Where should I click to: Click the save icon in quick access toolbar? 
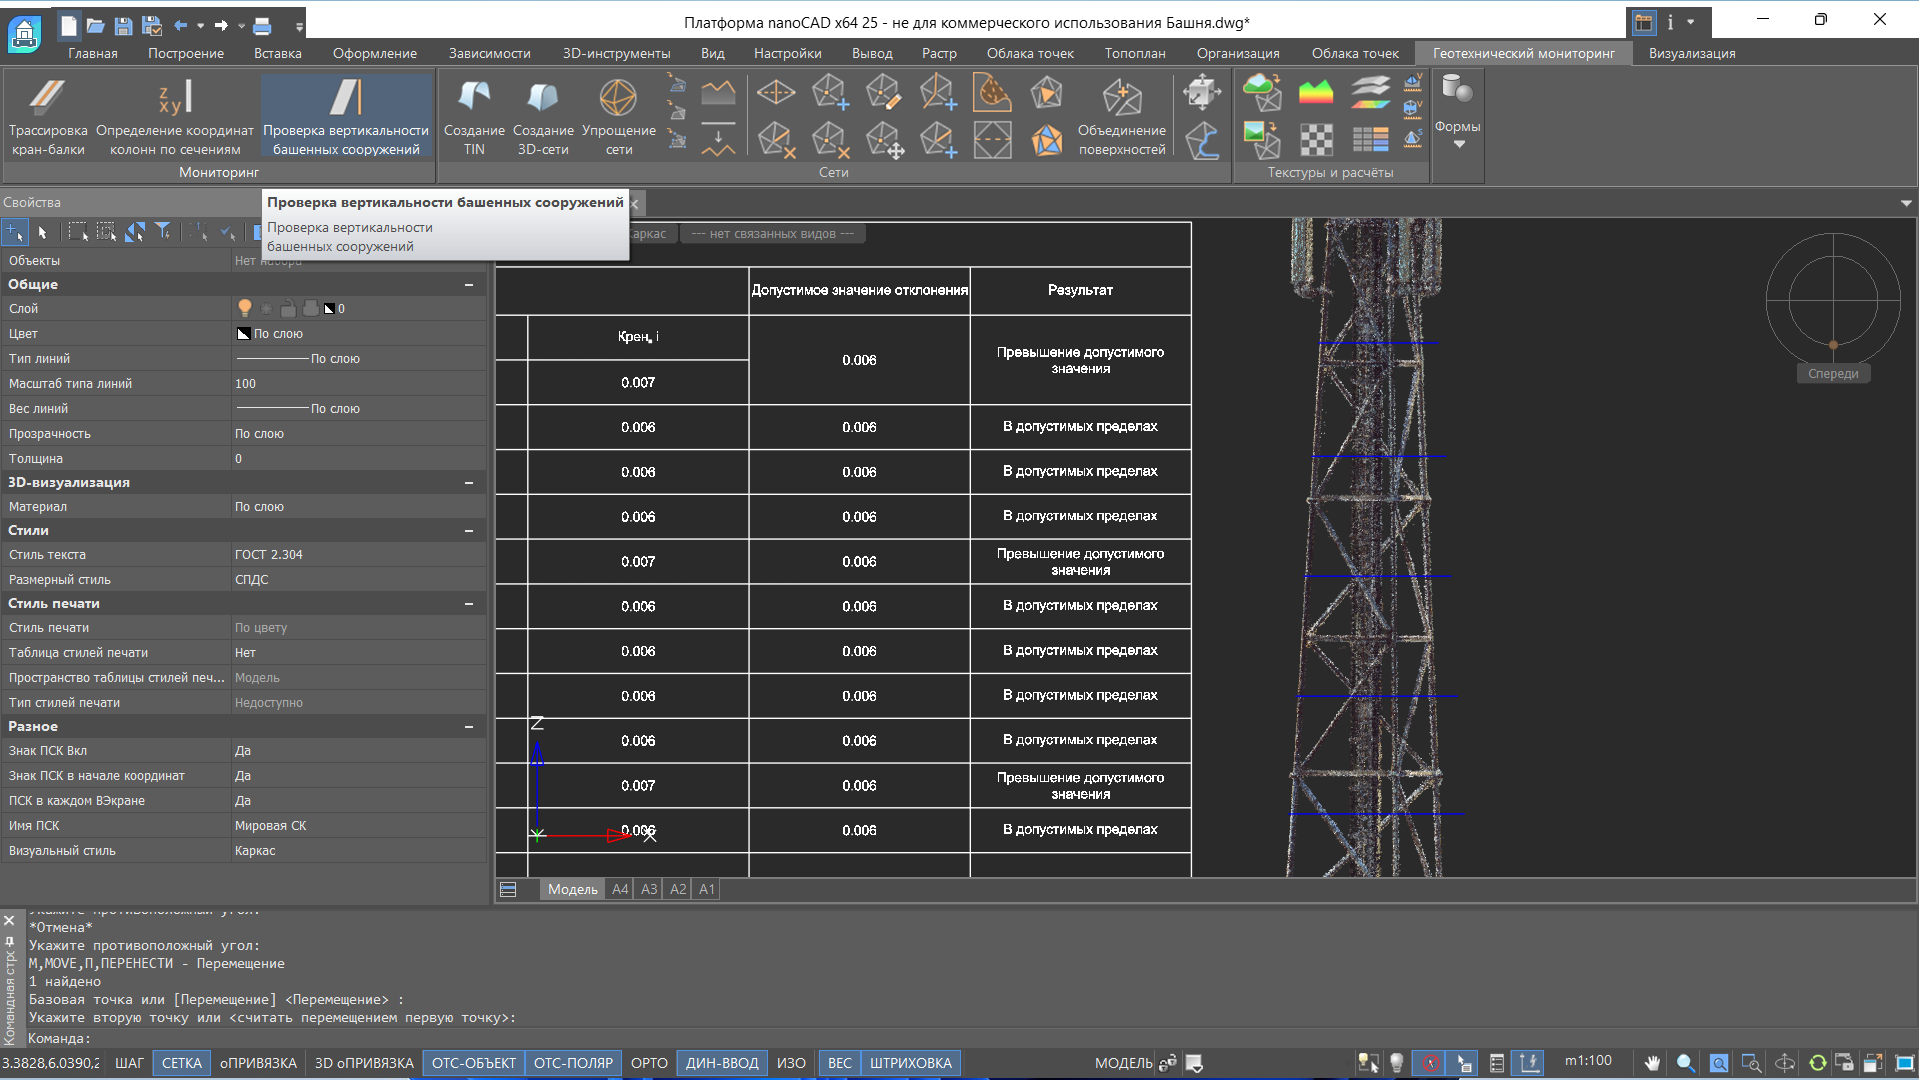click(123, 25)
